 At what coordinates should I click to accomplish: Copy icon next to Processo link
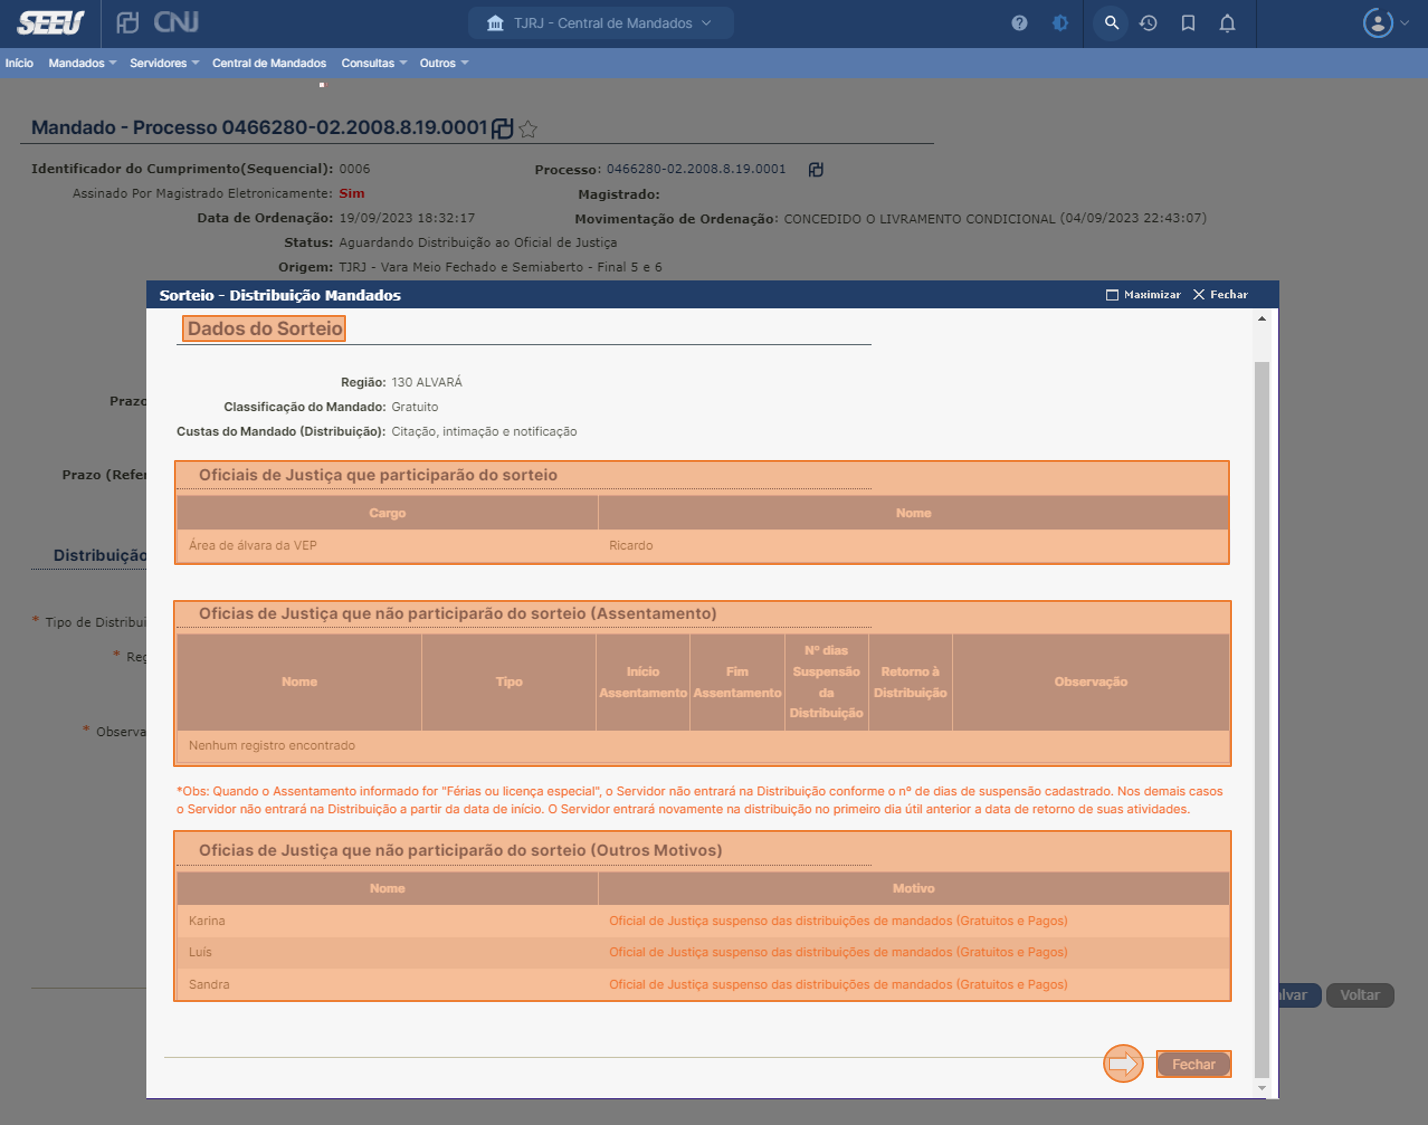816,170
